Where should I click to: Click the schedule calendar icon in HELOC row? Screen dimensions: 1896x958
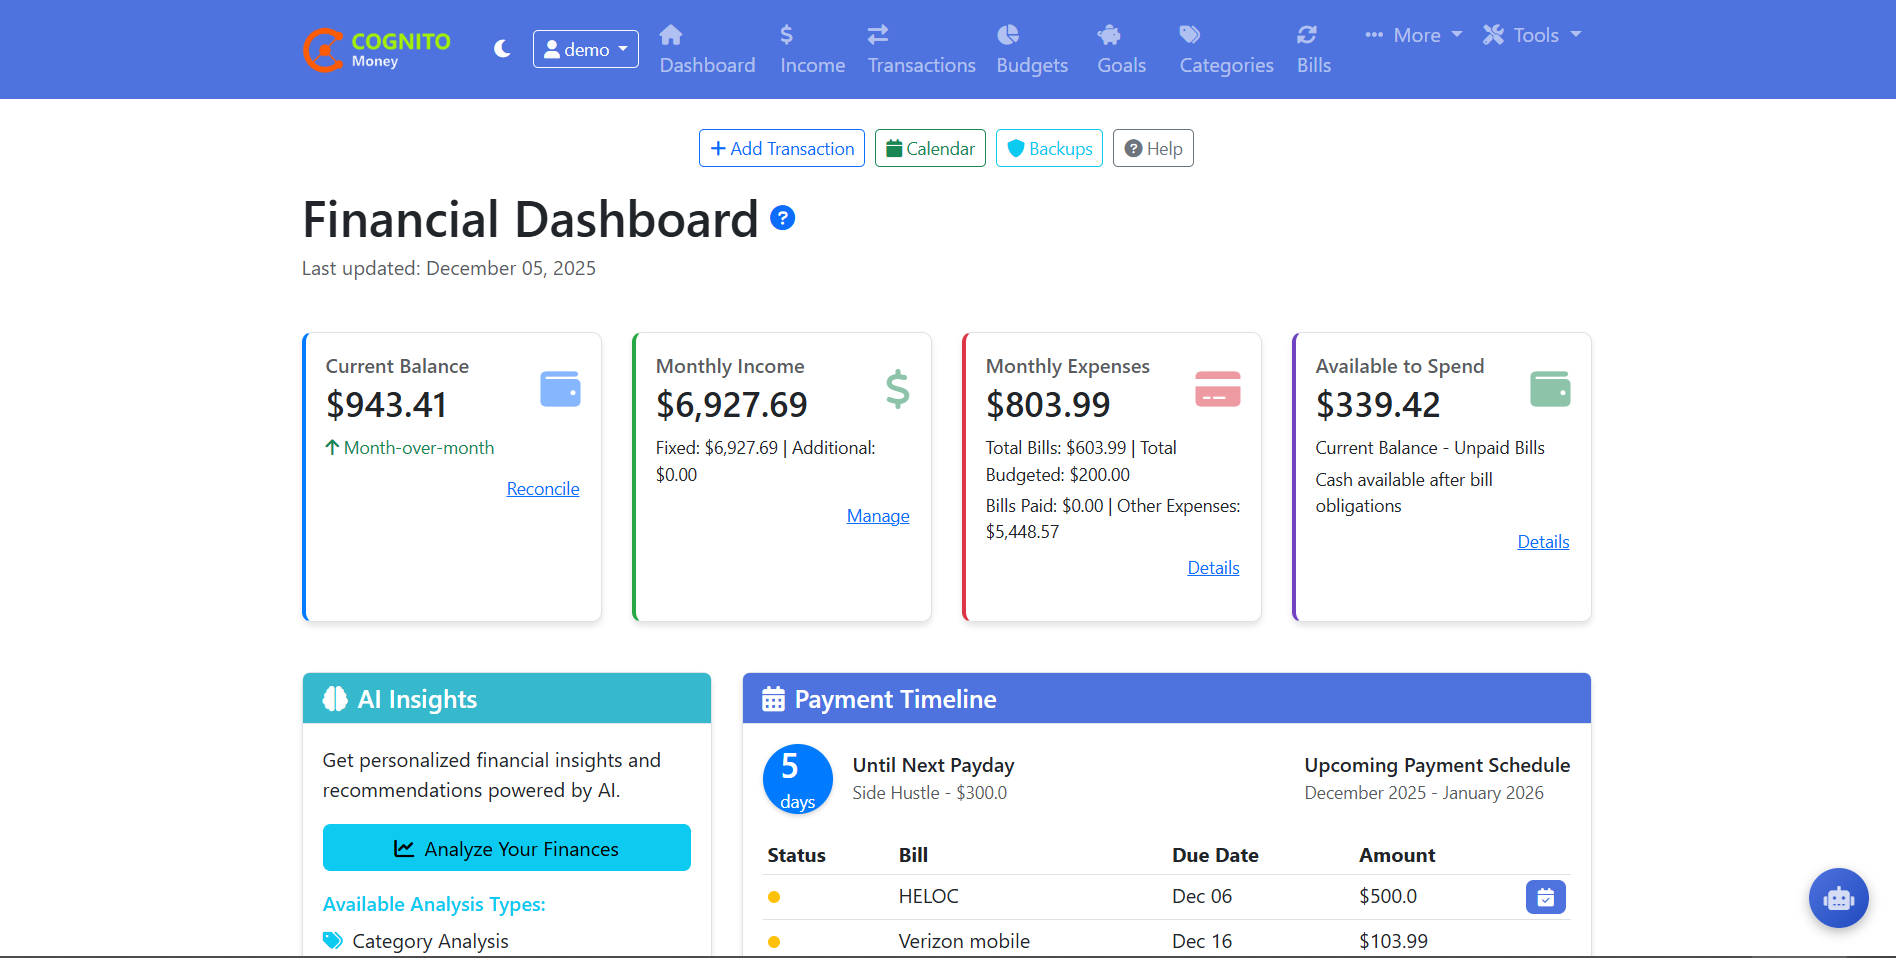(x=1545, y=897)
